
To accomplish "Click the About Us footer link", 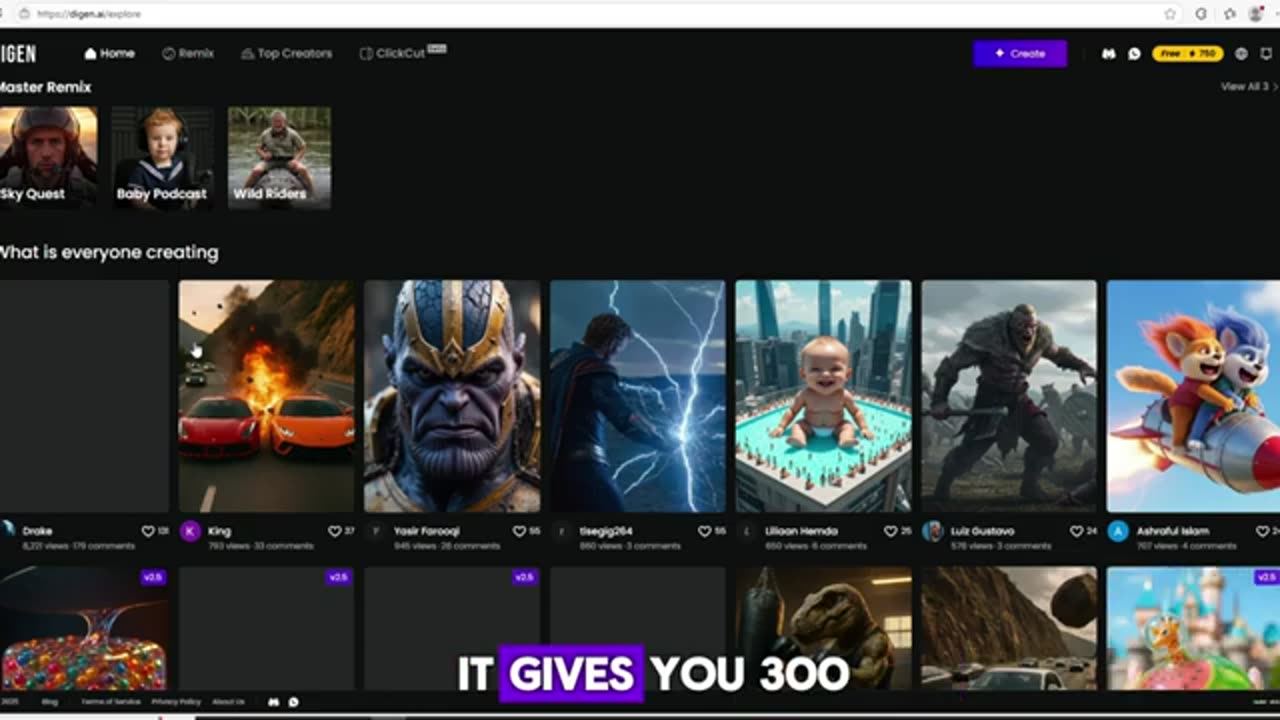I will tap(229, 702).
